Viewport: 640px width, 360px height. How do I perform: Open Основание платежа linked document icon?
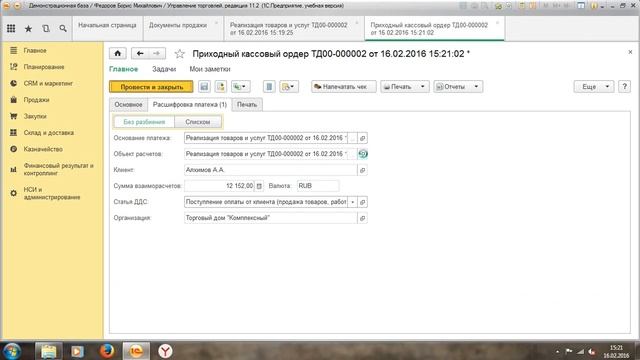362,138
